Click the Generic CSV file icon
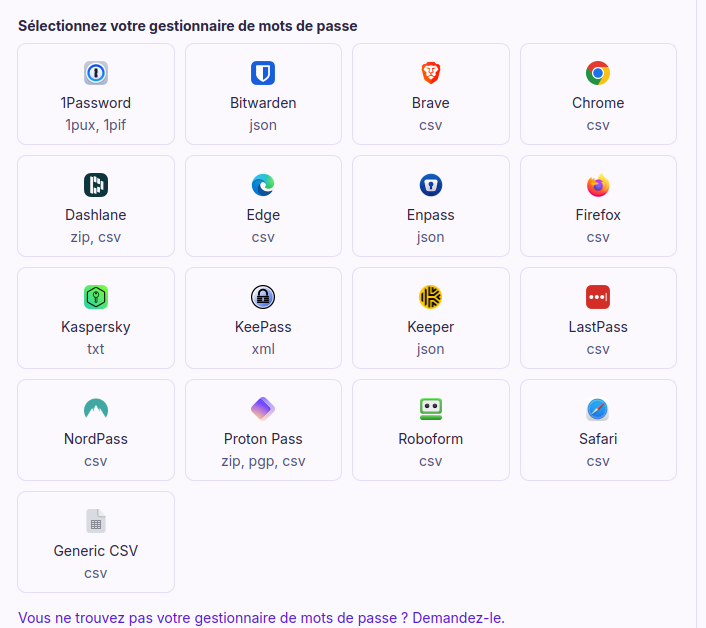 point(96,521)
